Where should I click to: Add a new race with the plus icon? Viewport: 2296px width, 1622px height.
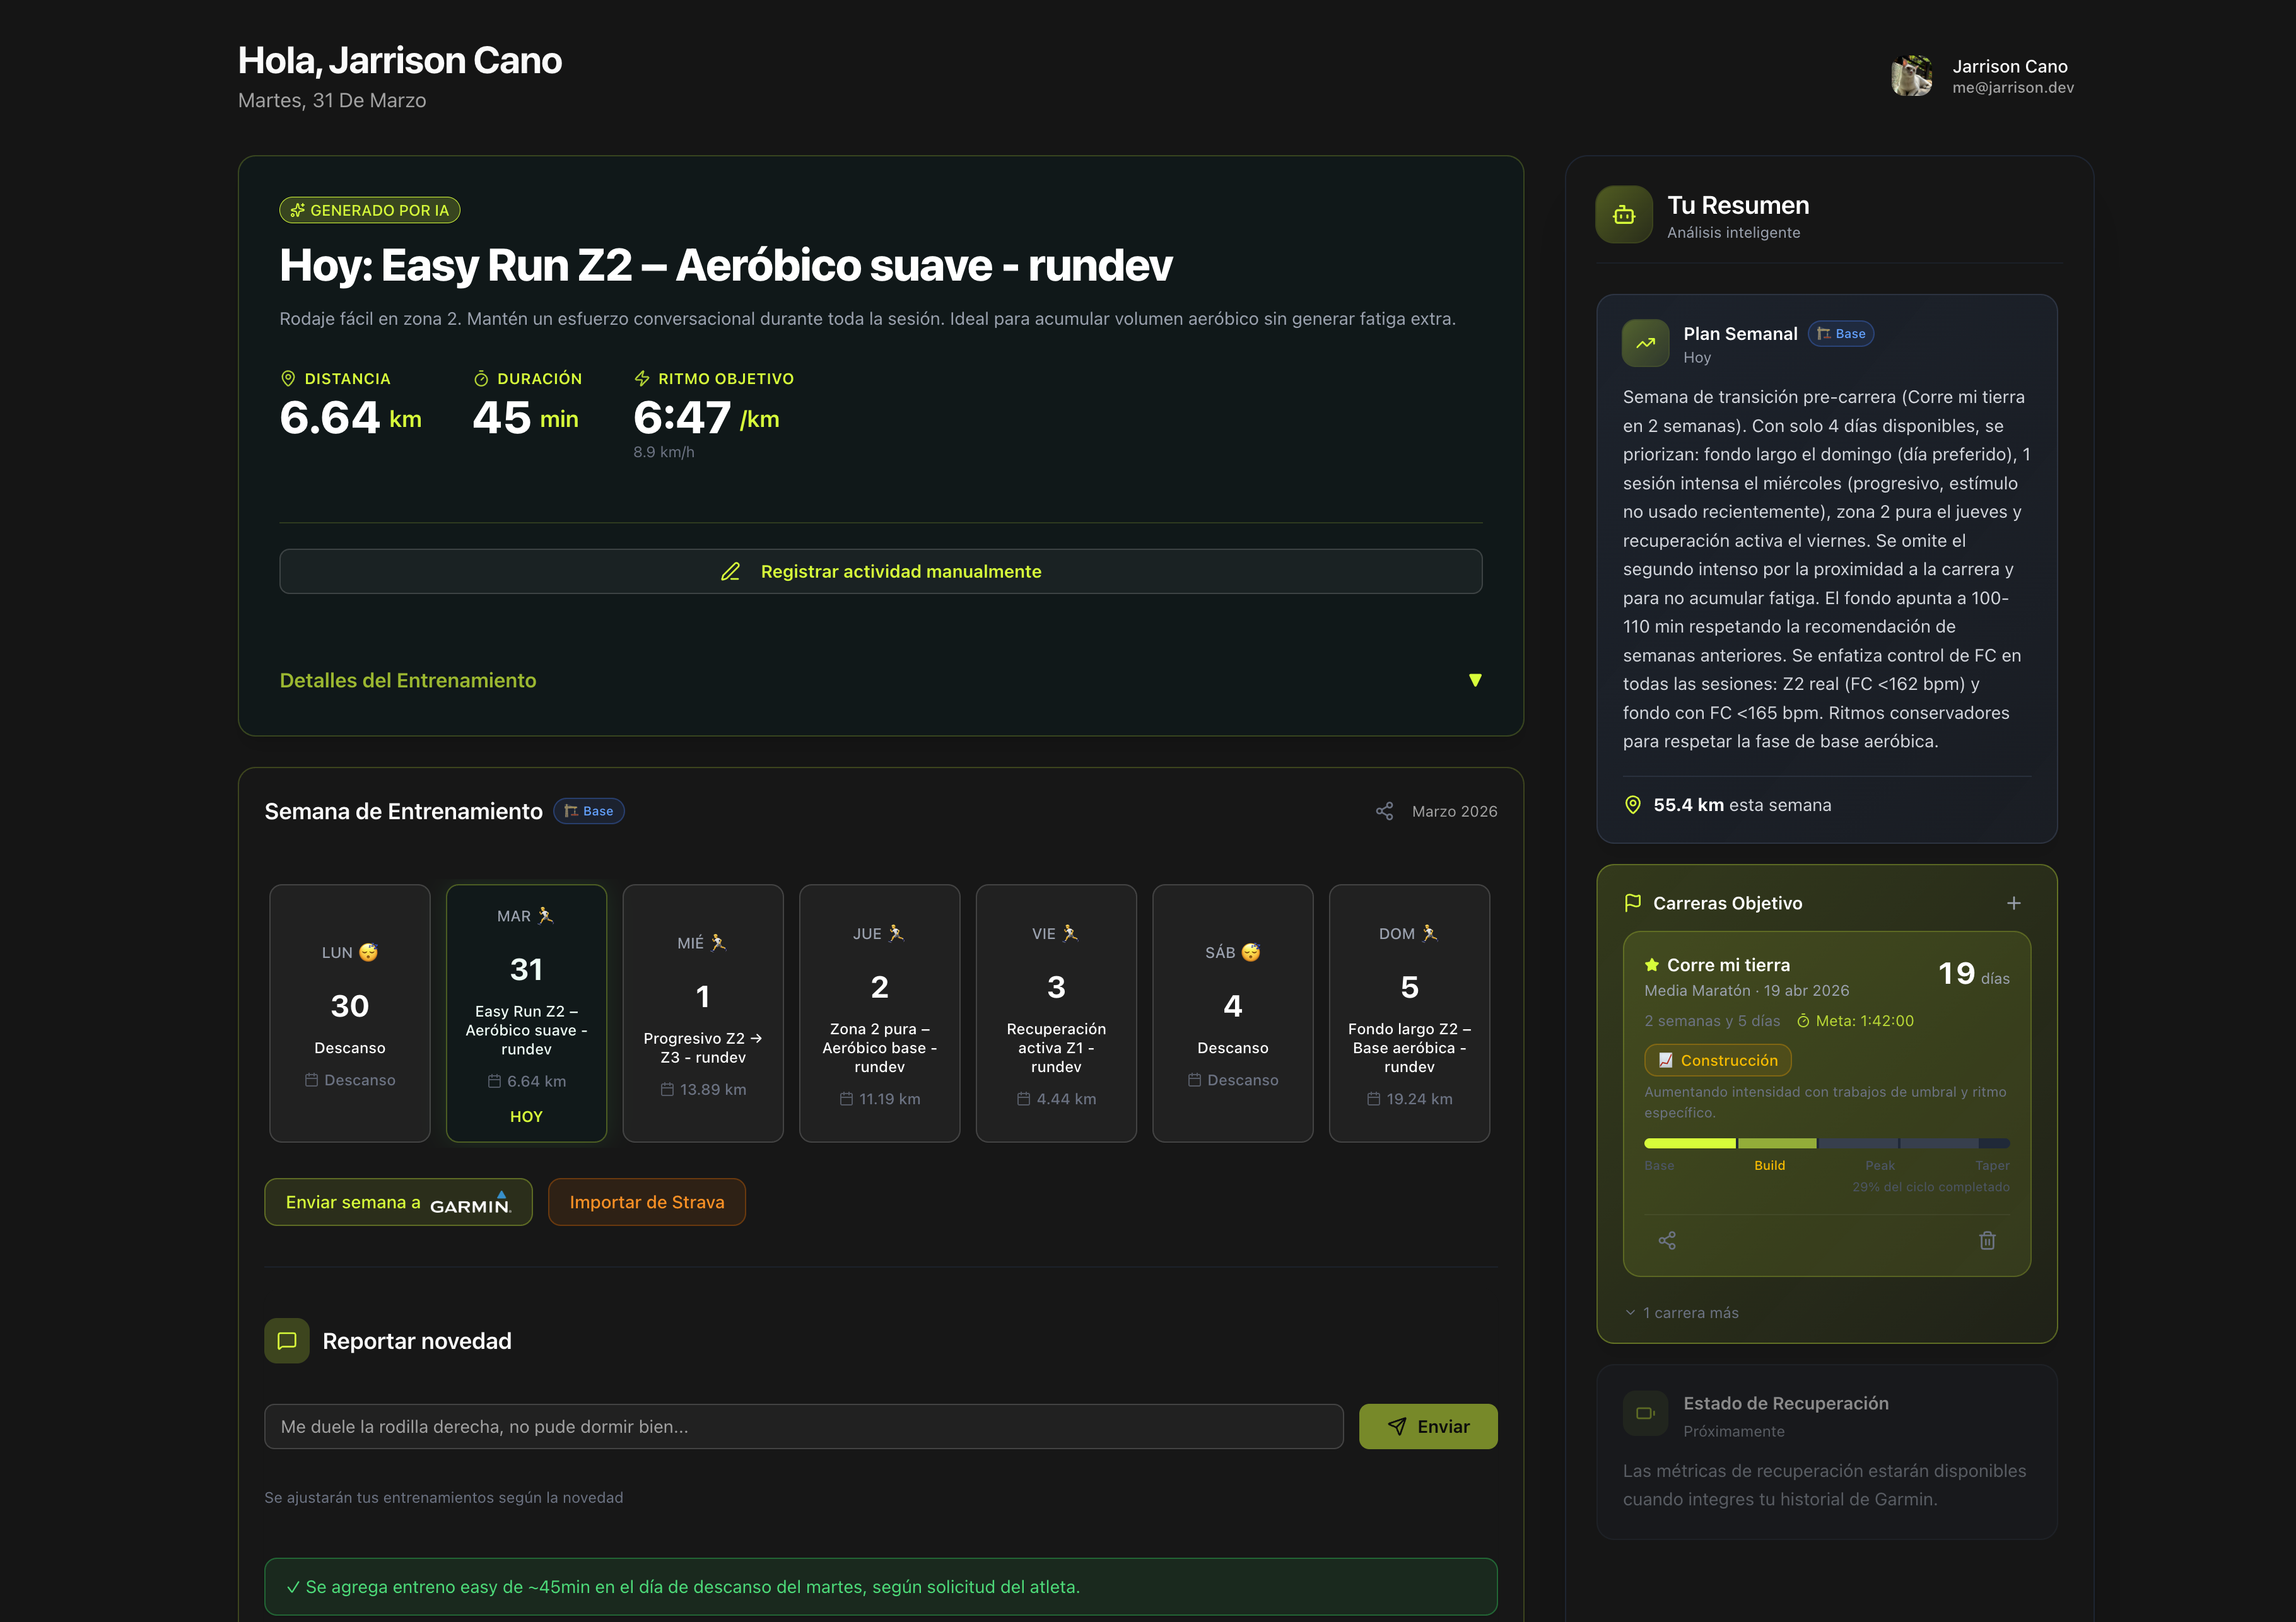pos(2014,902)
